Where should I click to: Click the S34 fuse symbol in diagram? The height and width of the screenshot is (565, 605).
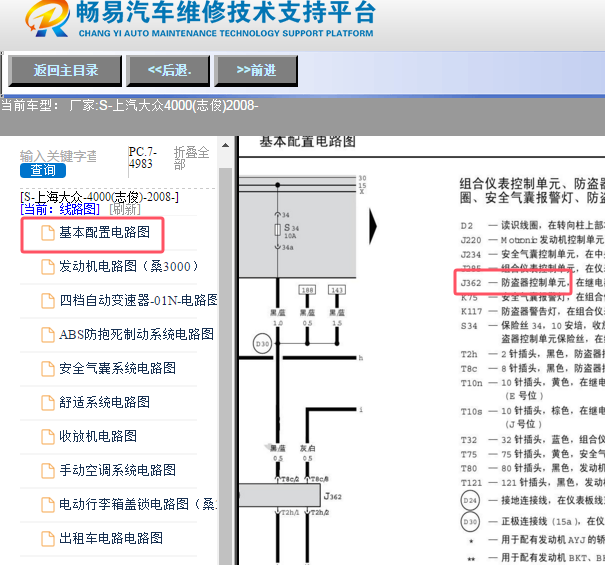coord(277,230)
